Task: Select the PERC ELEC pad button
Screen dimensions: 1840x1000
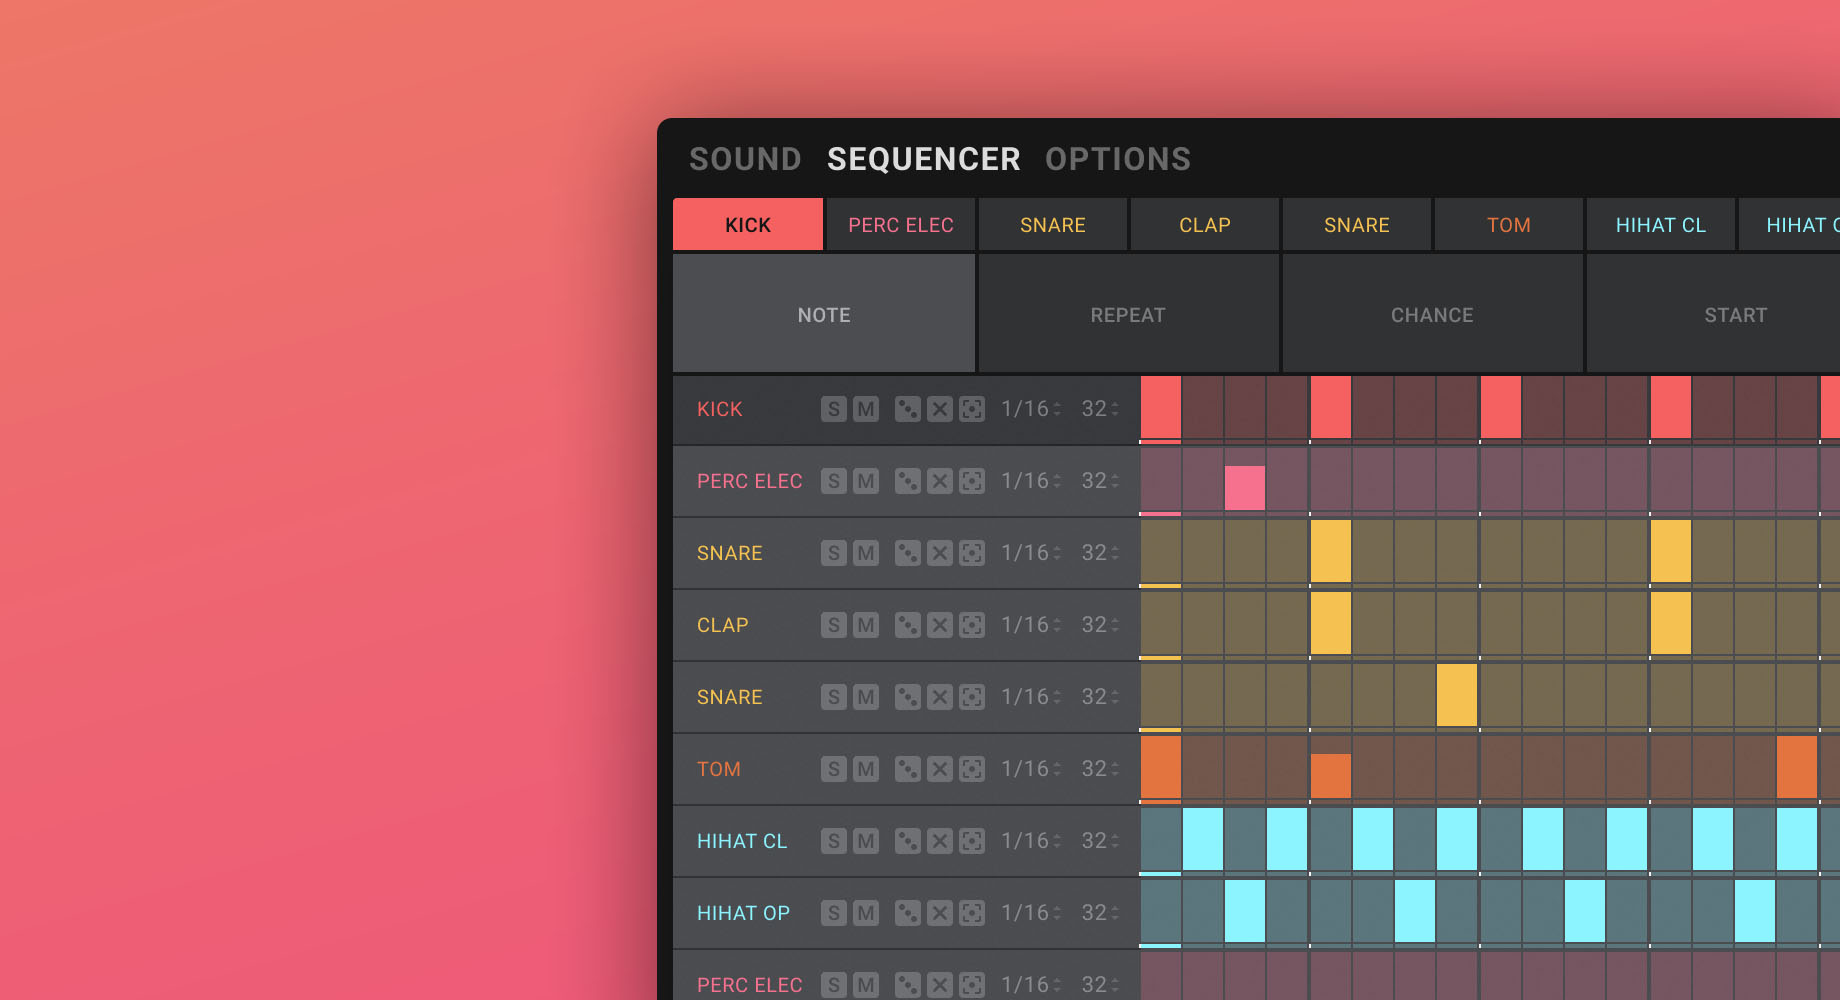Action: 901,224
